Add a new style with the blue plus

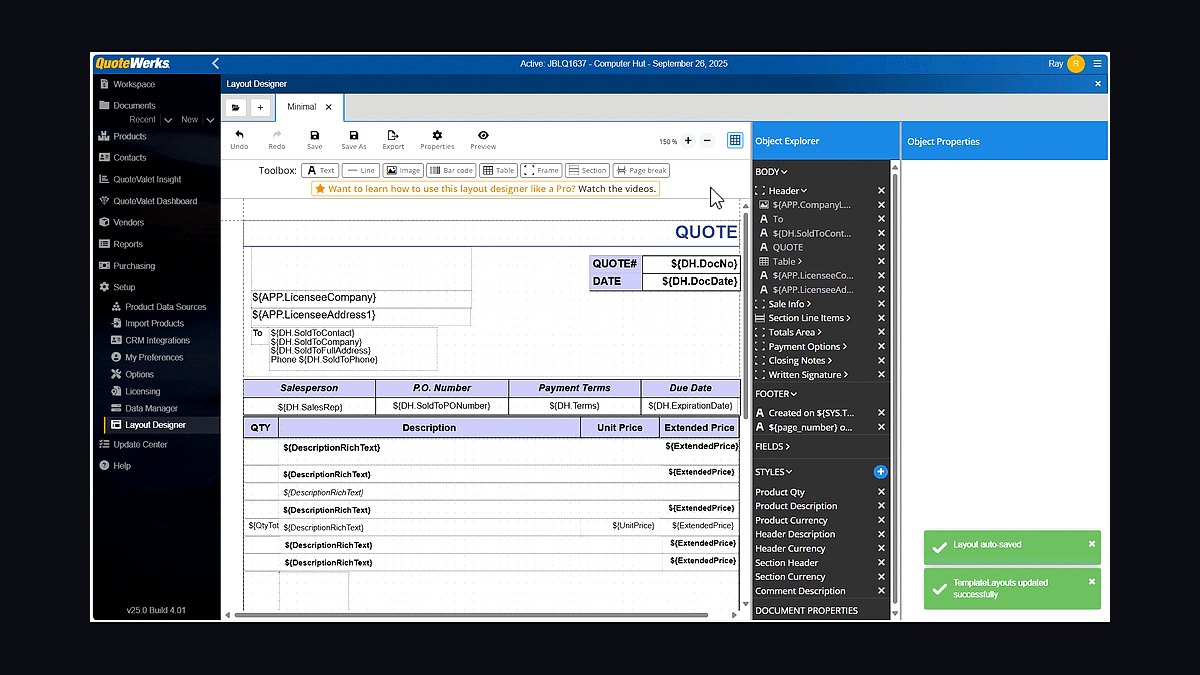[x=880, y=472]
